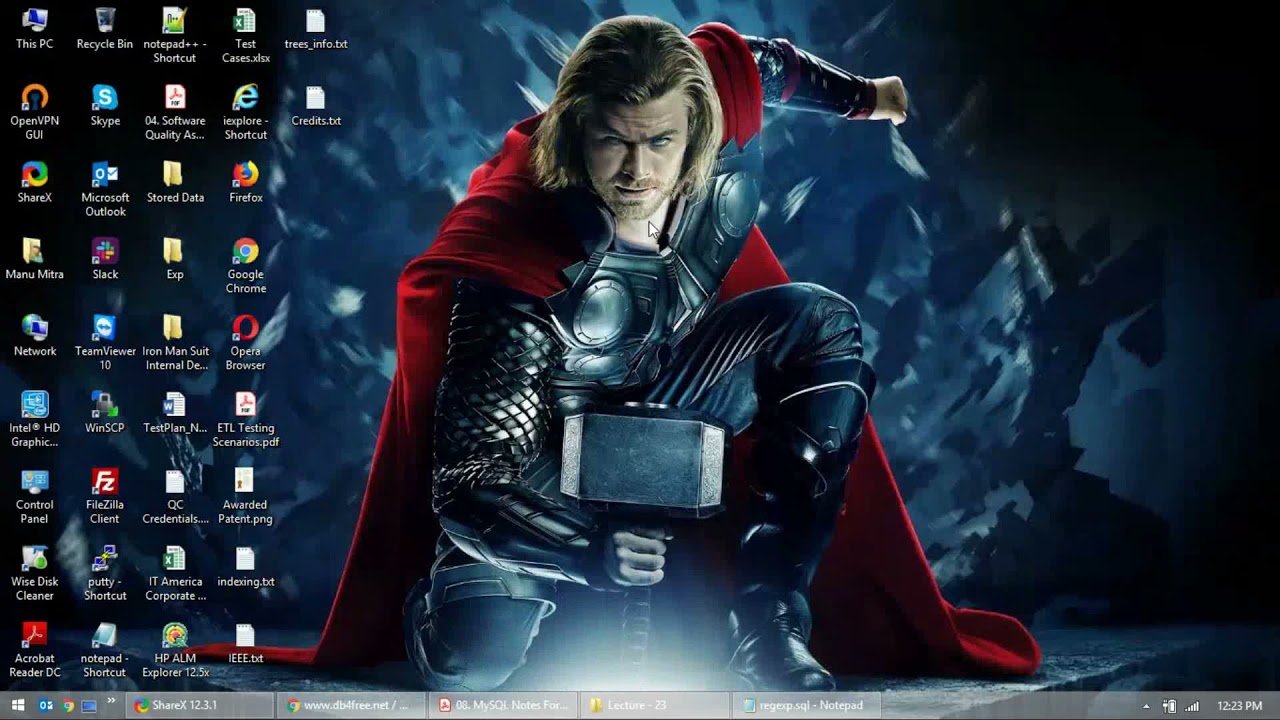
Task: Select the Wise Disk Cleaner icon
Action: coord(34,574)
